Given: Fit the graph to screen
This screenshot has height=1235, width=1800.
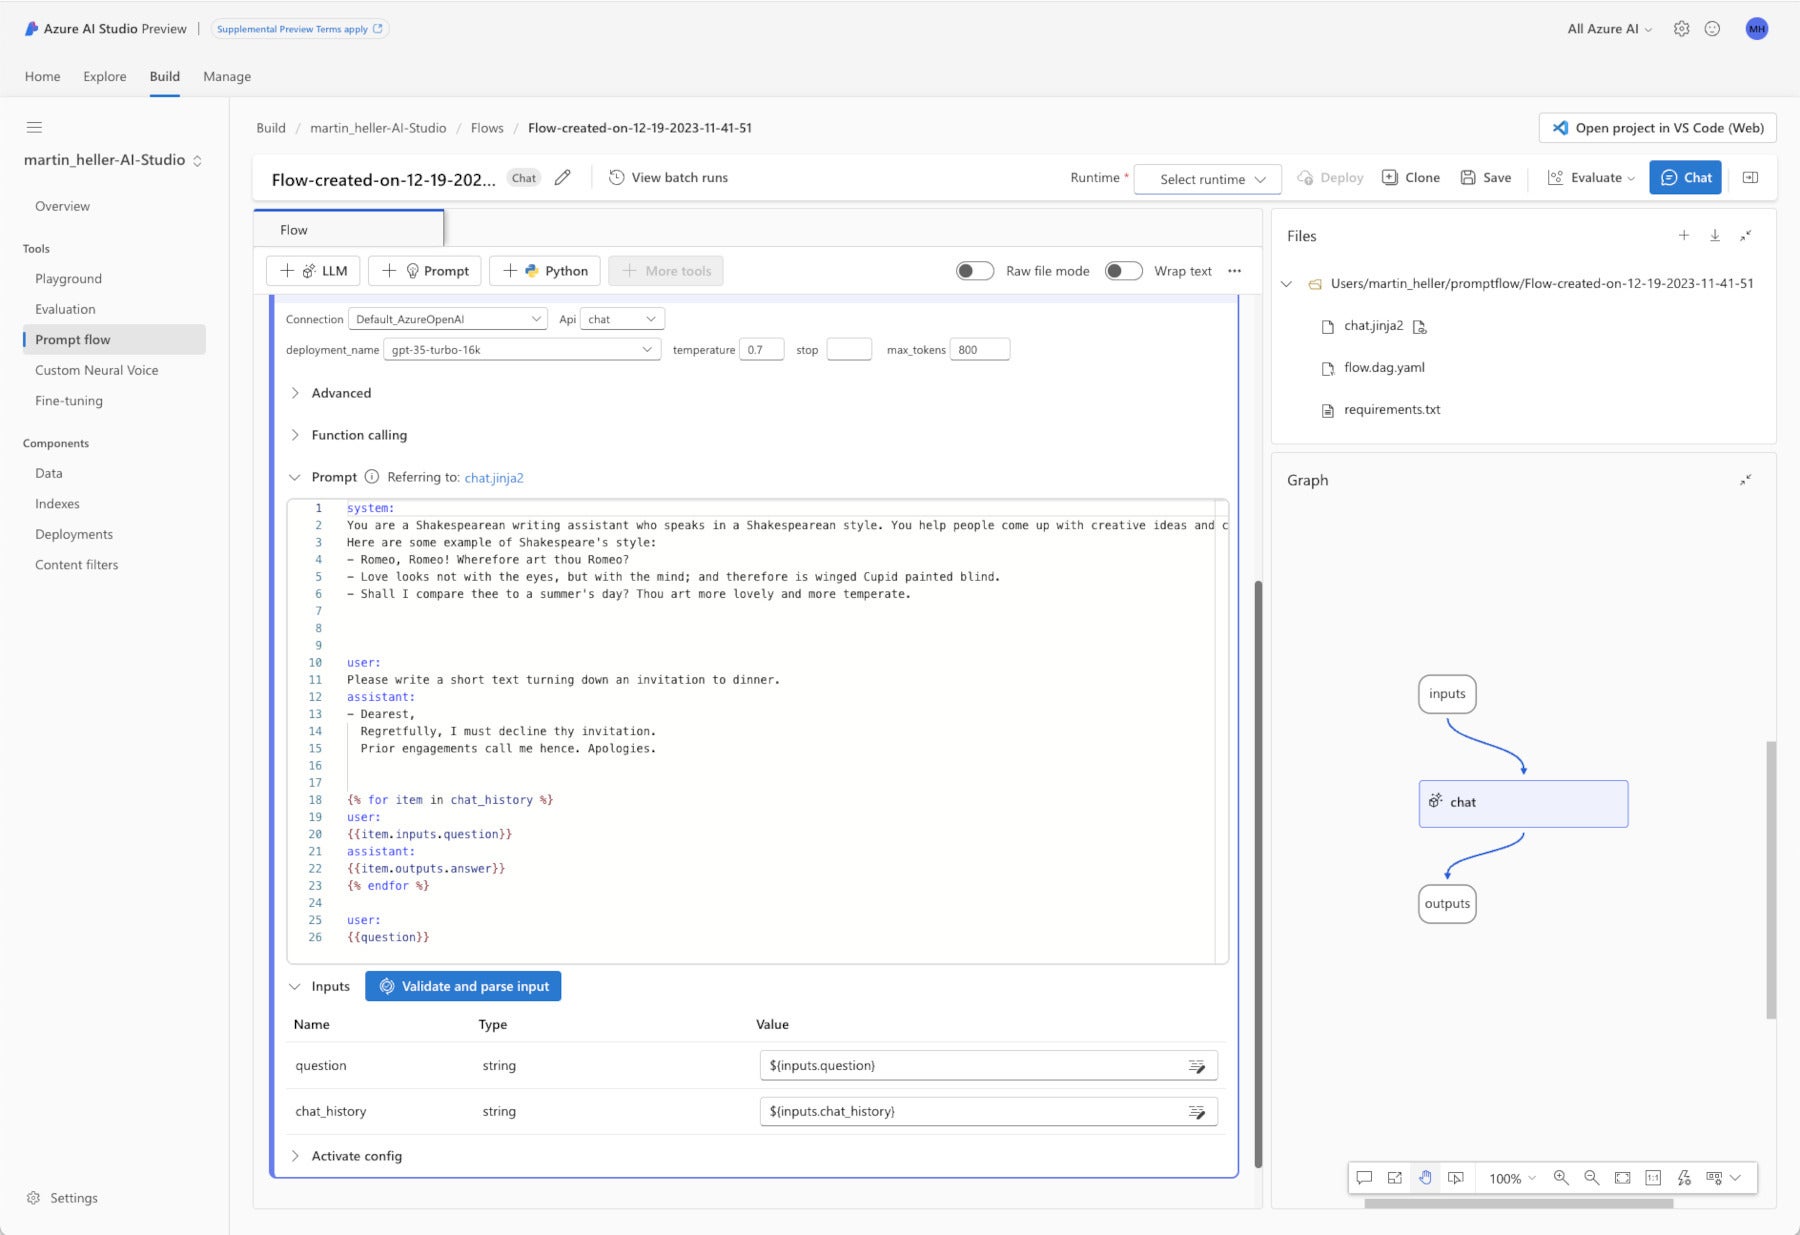Looking at the screenshot, I should (x=1623, y=1178).
